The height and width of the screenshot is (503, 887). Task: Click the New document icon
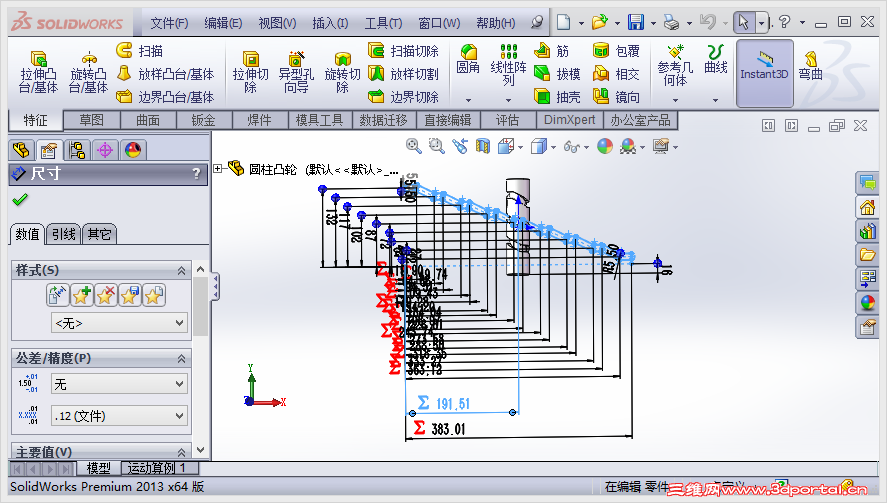click(x=563, y=22)
